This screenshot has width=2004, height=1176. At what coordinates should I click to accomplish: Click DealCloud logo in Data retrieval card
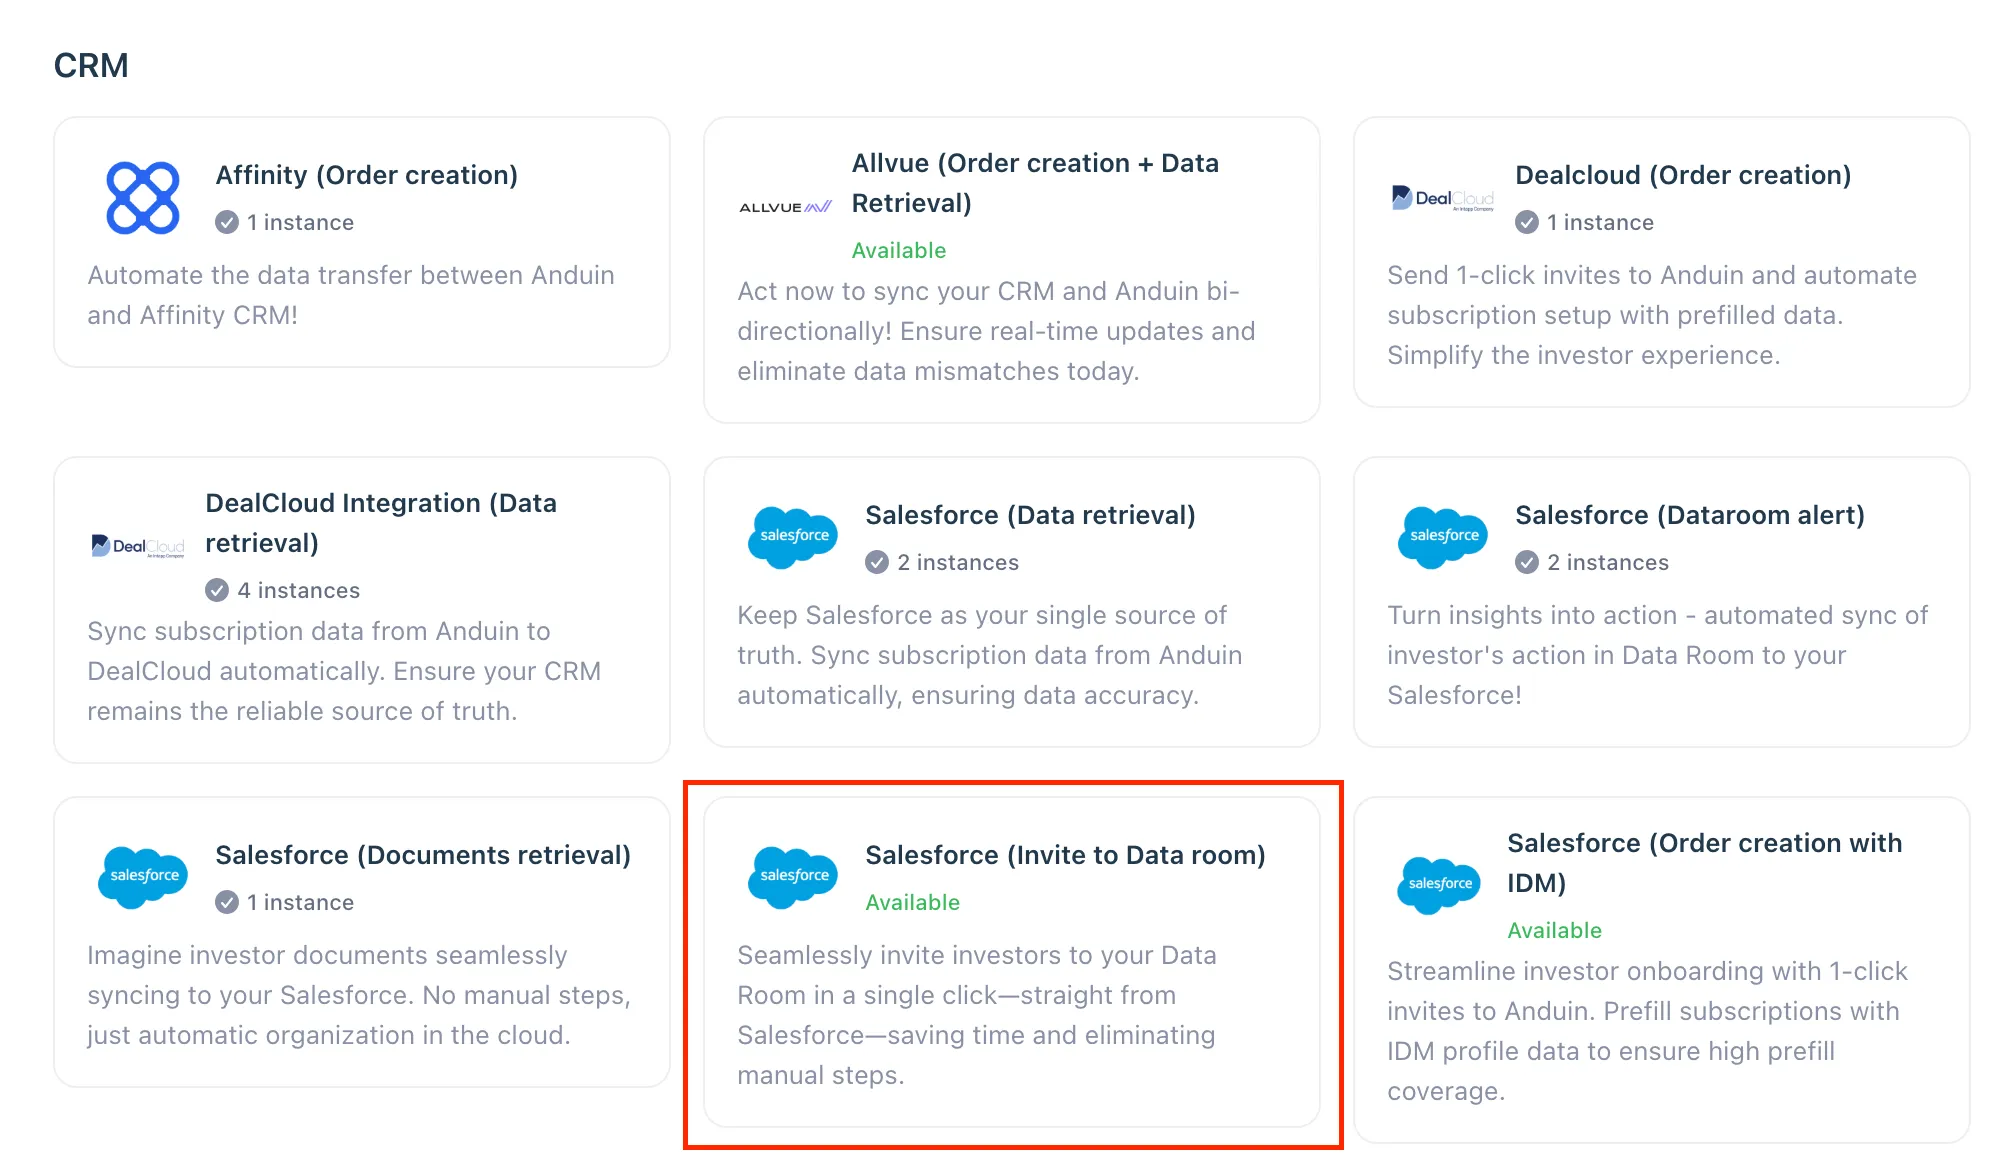coord(138,546)
